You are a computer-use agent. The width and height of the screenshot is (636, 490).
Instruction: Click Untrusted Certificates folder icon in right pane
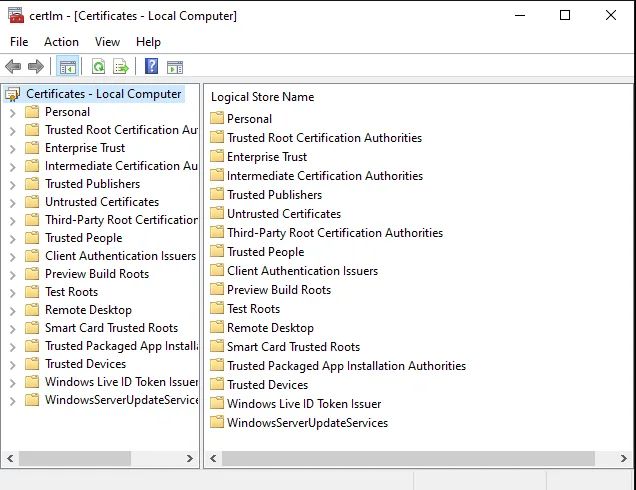(x=217, y=213)
